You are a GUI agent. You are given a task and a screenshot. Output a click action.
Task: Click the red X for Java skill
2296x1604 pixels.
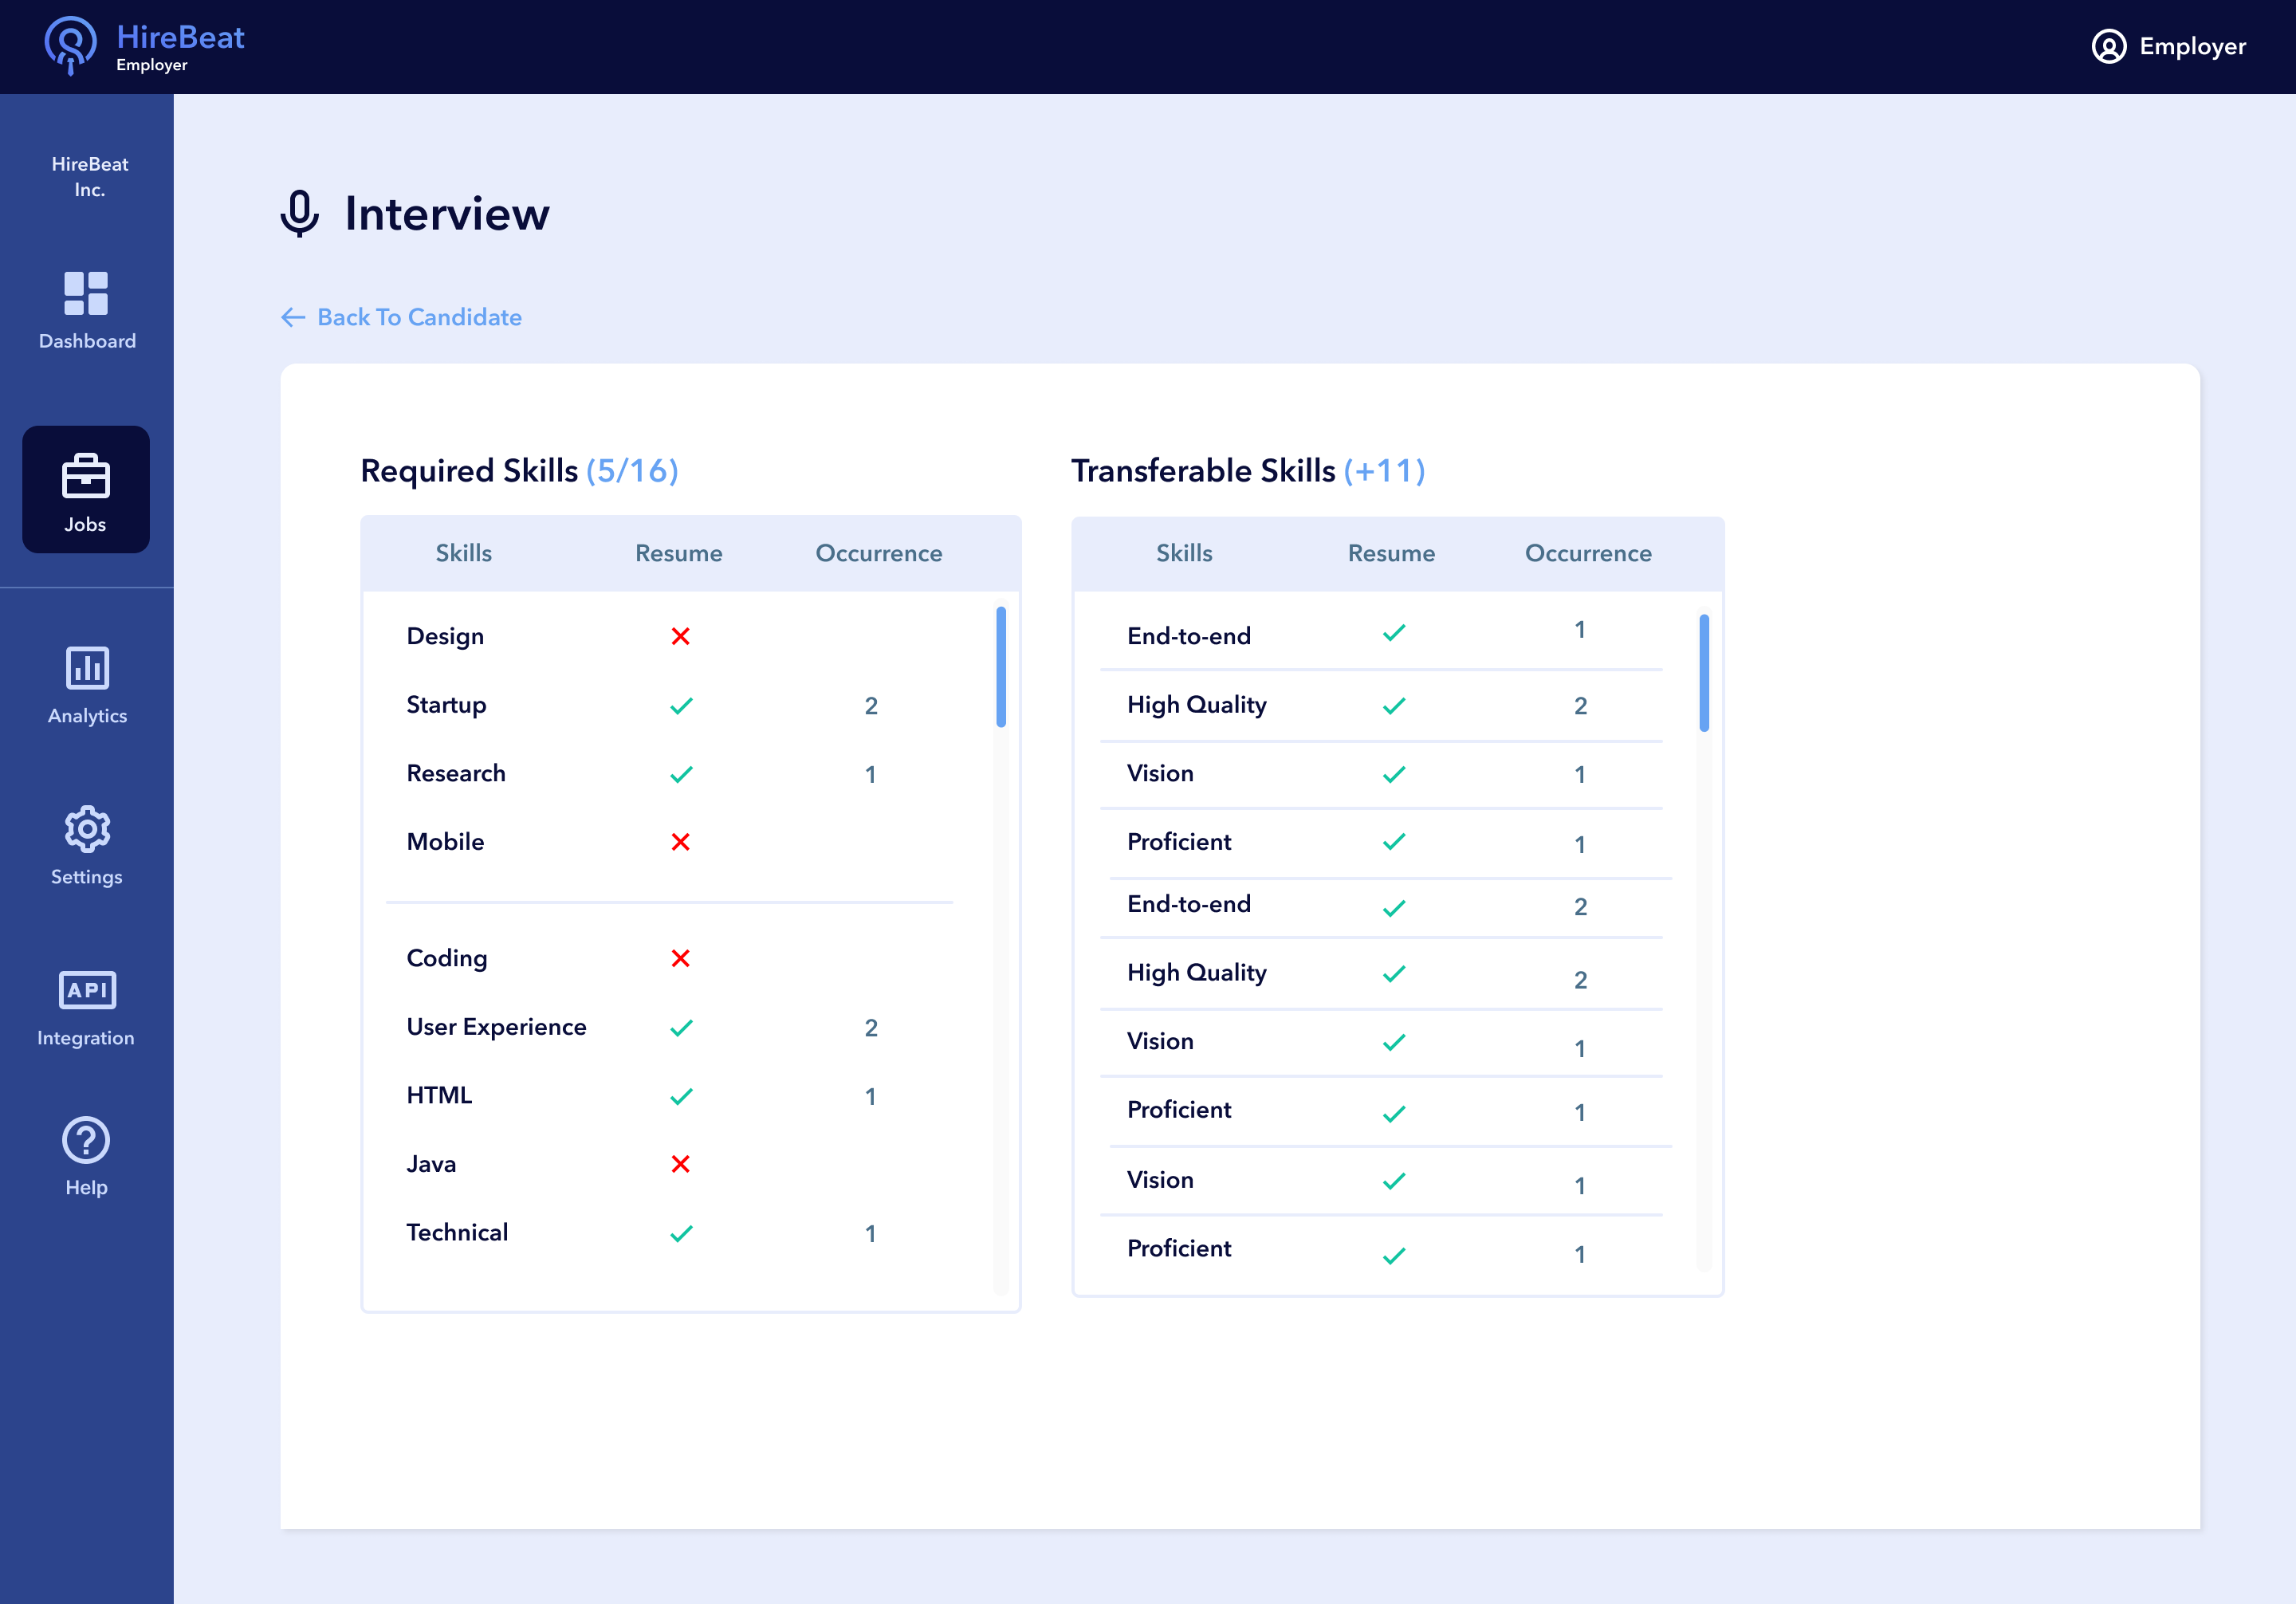tap(681, 1164)
